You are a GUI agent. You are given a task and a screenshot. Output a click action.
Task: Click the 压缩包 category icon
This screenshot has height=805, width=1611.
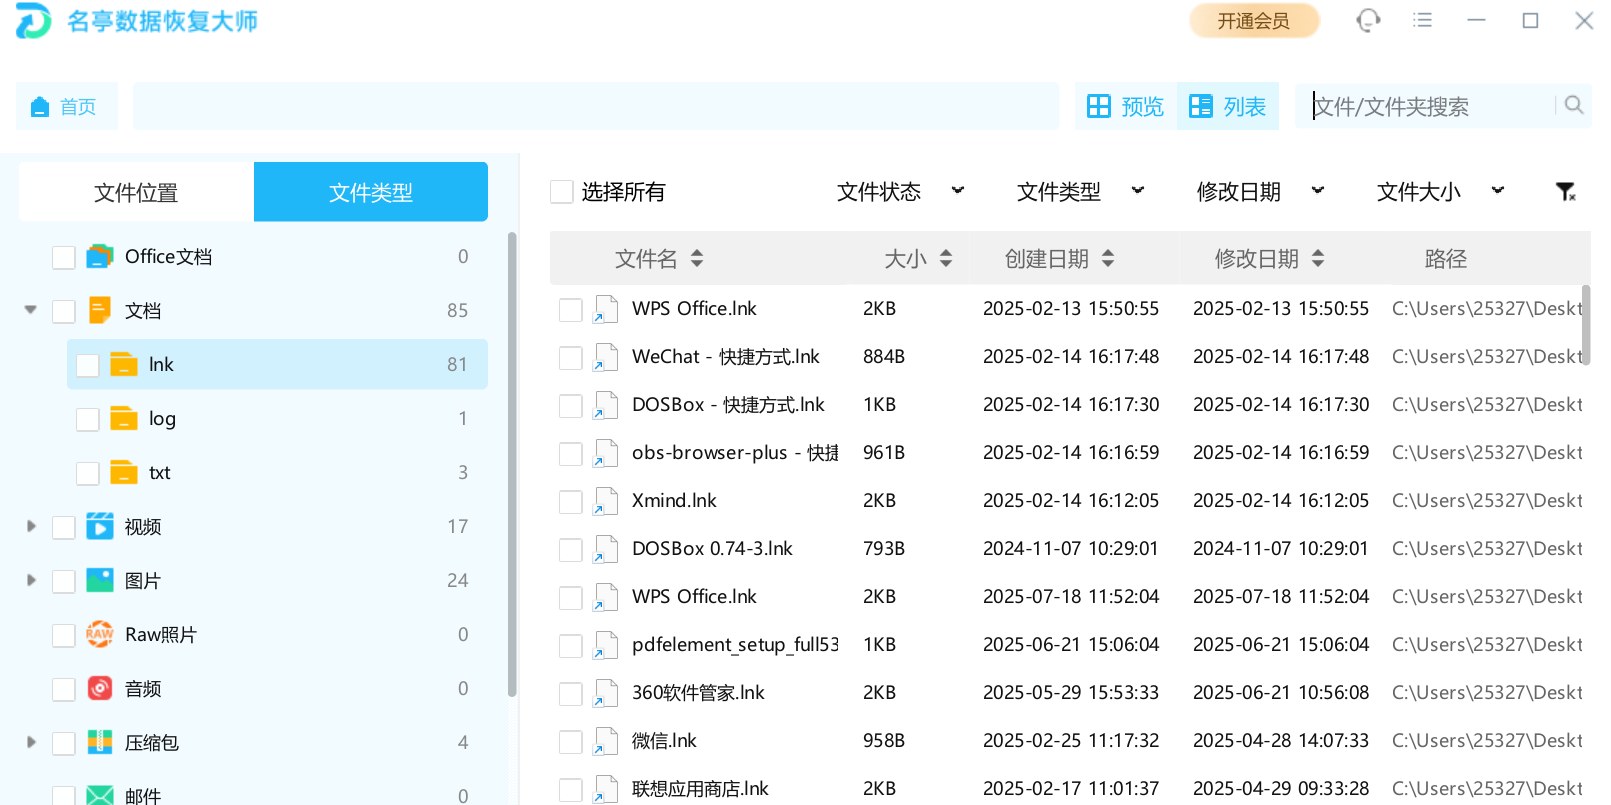pyautogui.click(x=99, y=742)
